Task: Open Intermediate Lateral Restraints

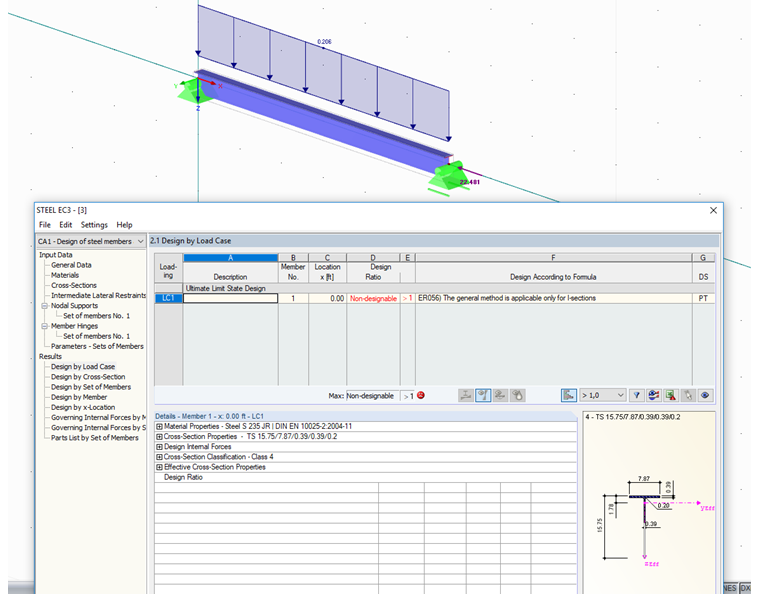Action: click(98, 296)
